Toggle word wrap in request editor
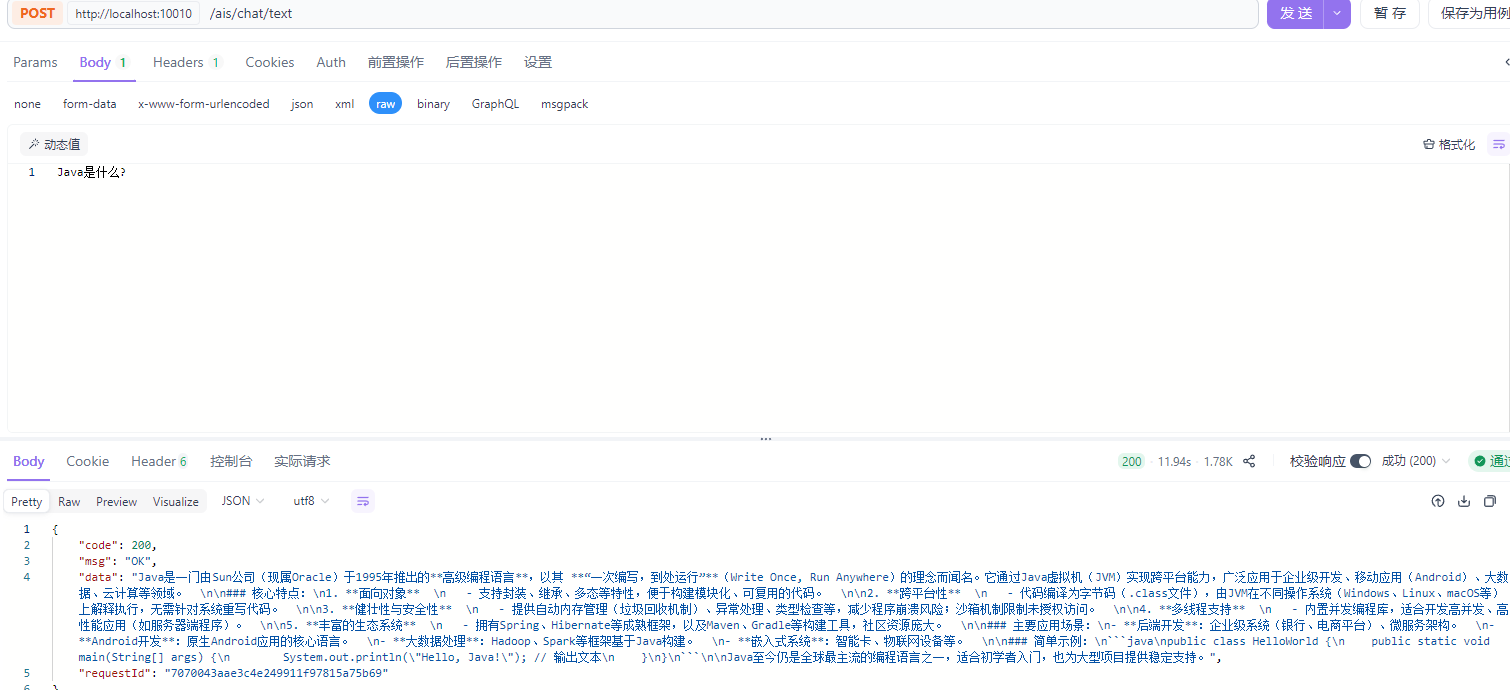This screenshot has height=690, width=1510. tap(1498, 144)
